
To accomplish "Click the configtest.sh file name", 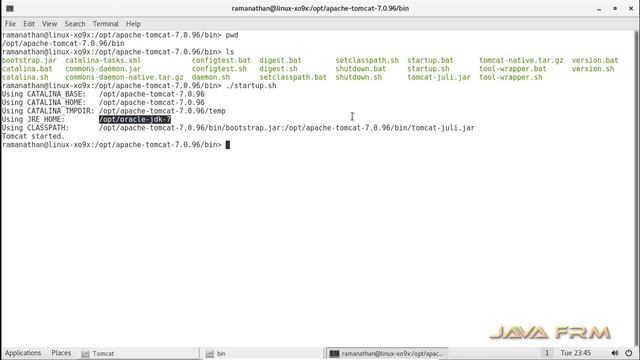I will (219, 69).
